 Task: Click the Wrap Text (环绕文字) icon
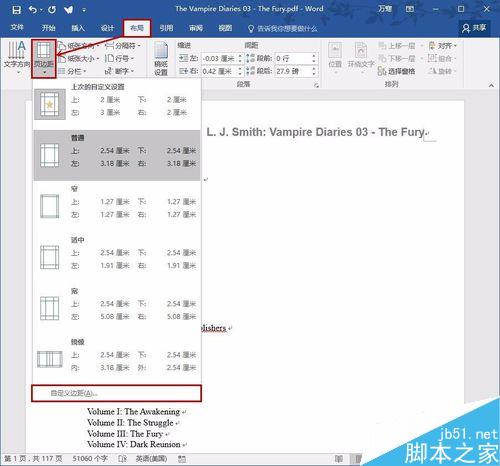coord(361,56)
